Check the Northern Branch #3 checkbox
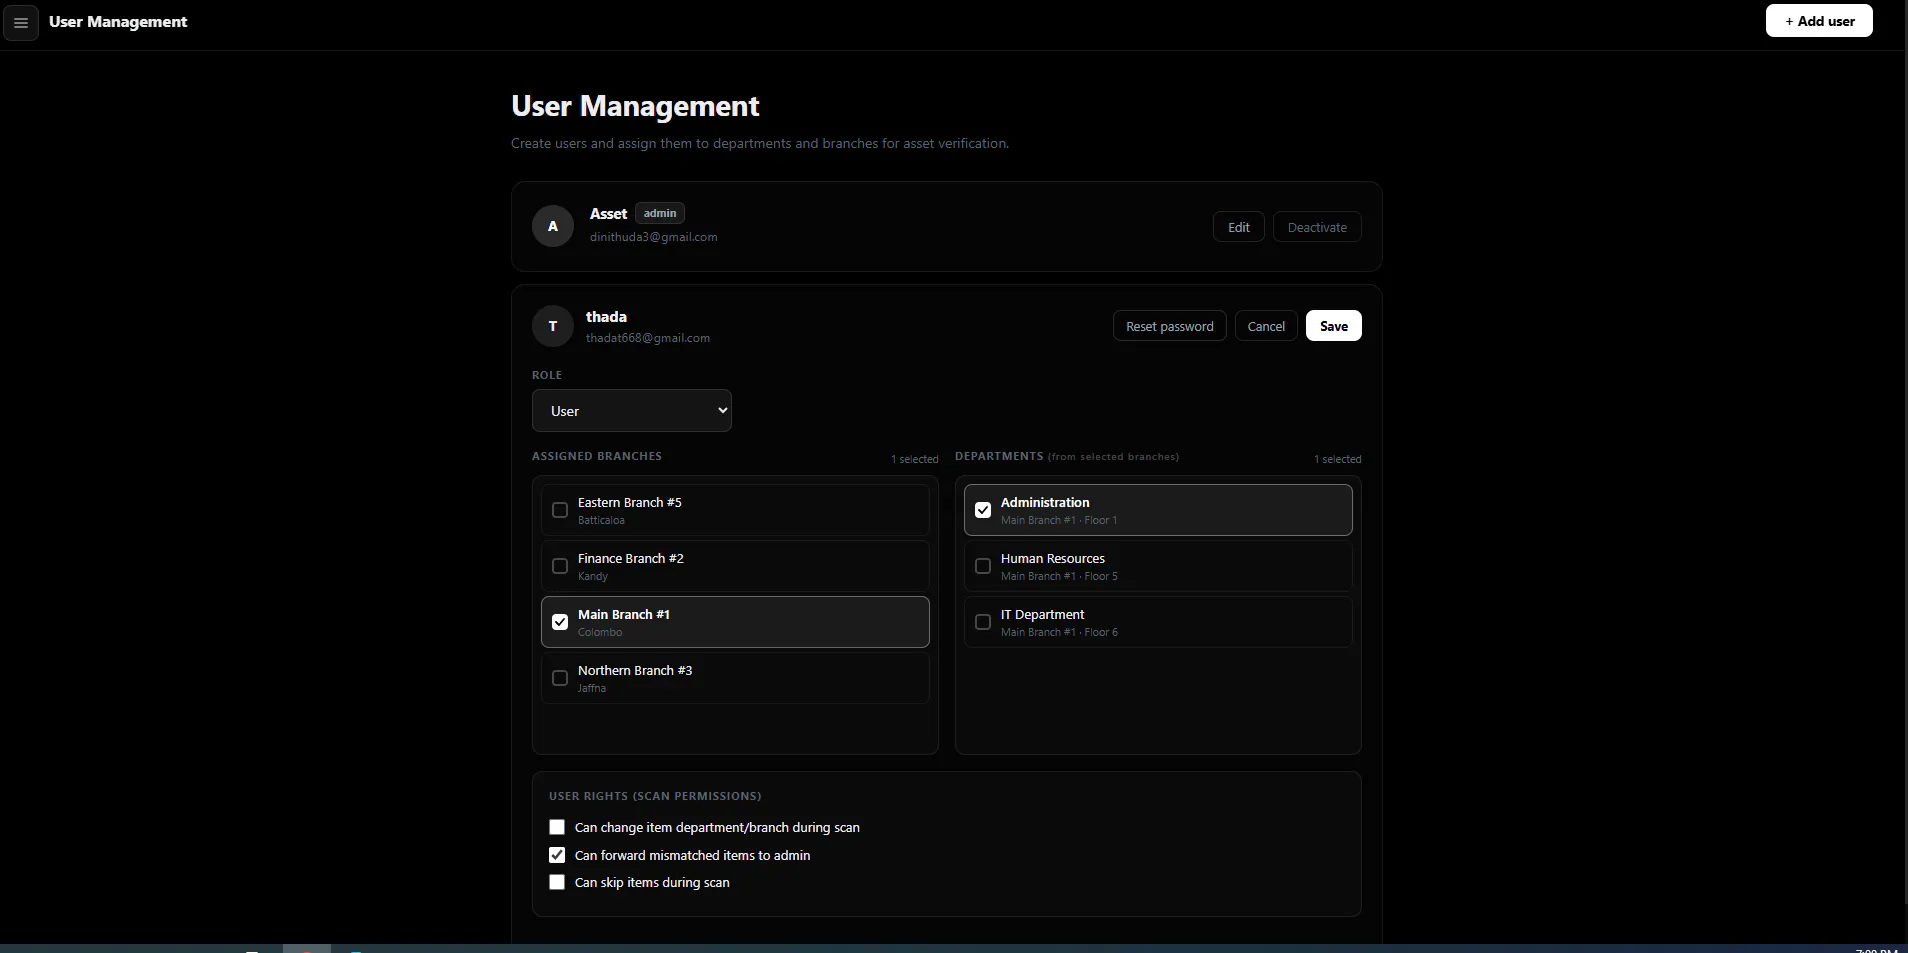 (560, 678)
